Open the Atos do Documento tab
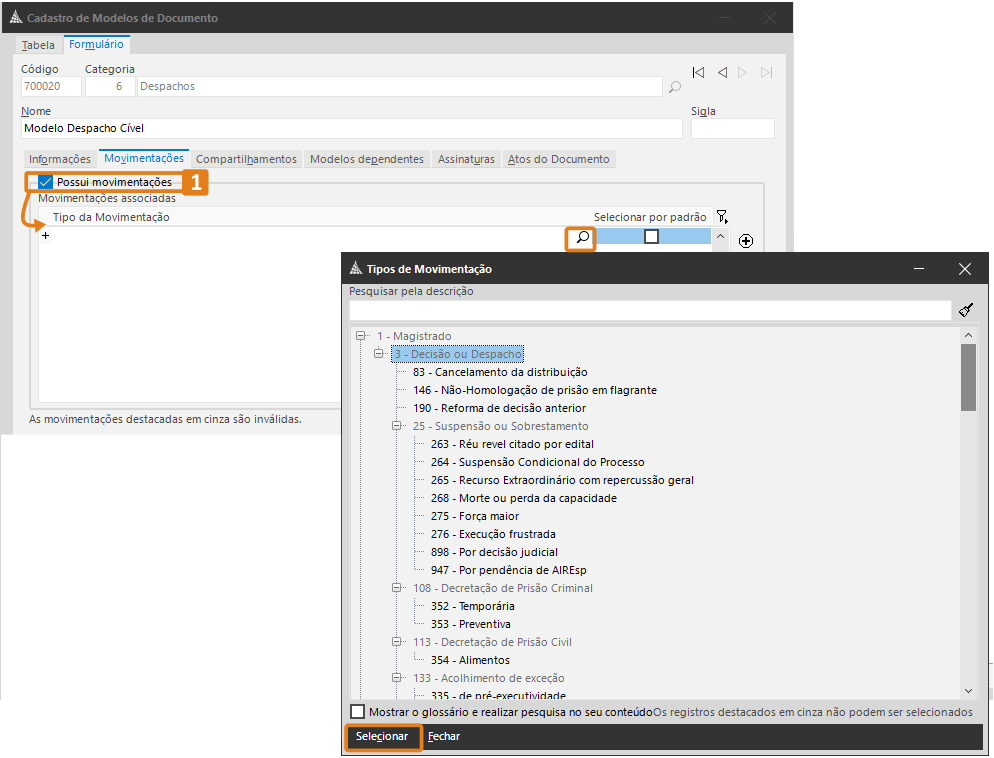This screenshot has height=758, width=994. point(558,159)
